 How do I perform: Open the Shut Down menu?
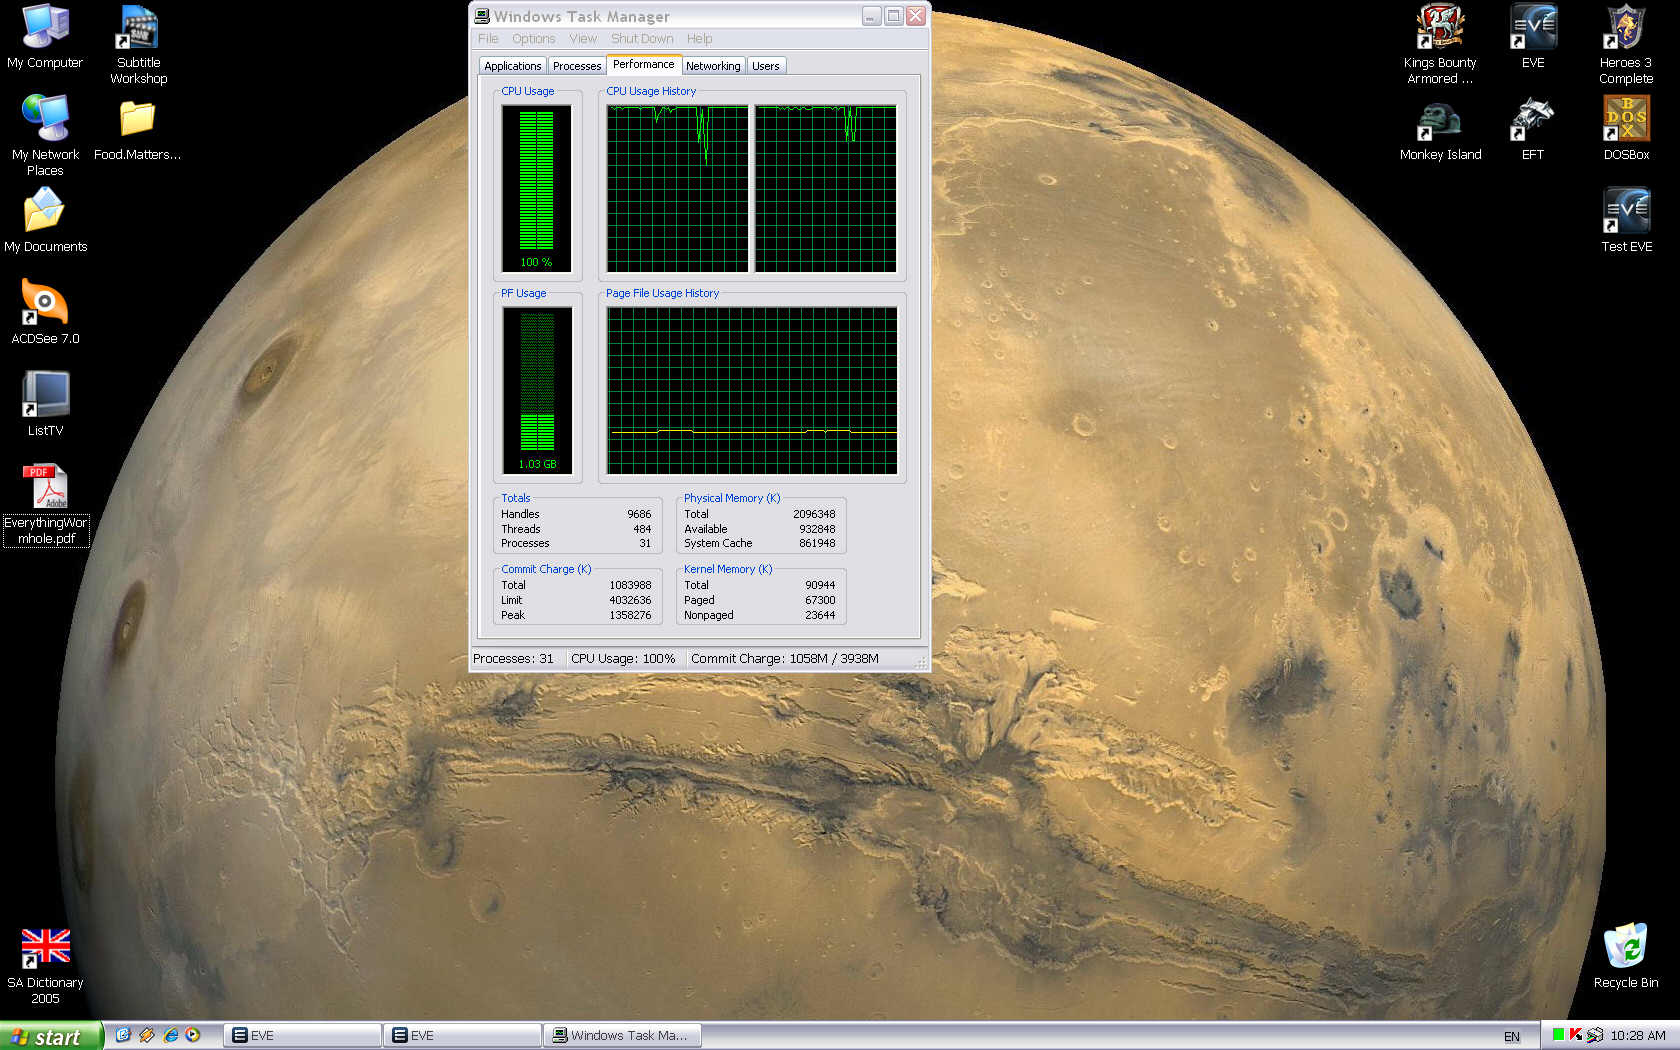pyautogui.click(x=642, y=39)
